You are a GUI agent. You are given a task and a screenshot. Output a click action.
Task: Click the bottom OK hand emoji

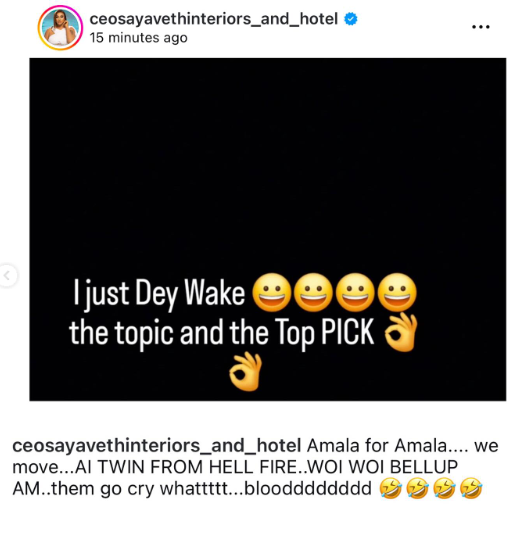246,372
